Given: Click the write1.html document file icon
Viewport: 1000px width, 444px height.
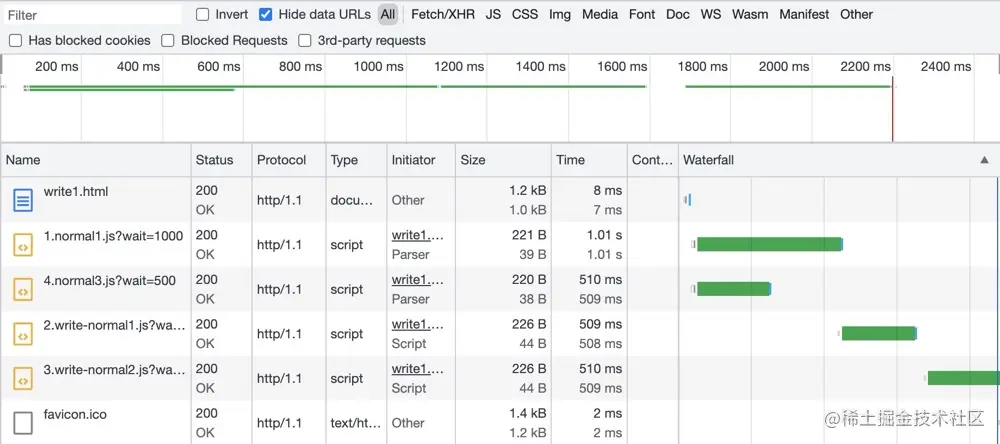Looking at the screenshot, I should click(23, 200).
